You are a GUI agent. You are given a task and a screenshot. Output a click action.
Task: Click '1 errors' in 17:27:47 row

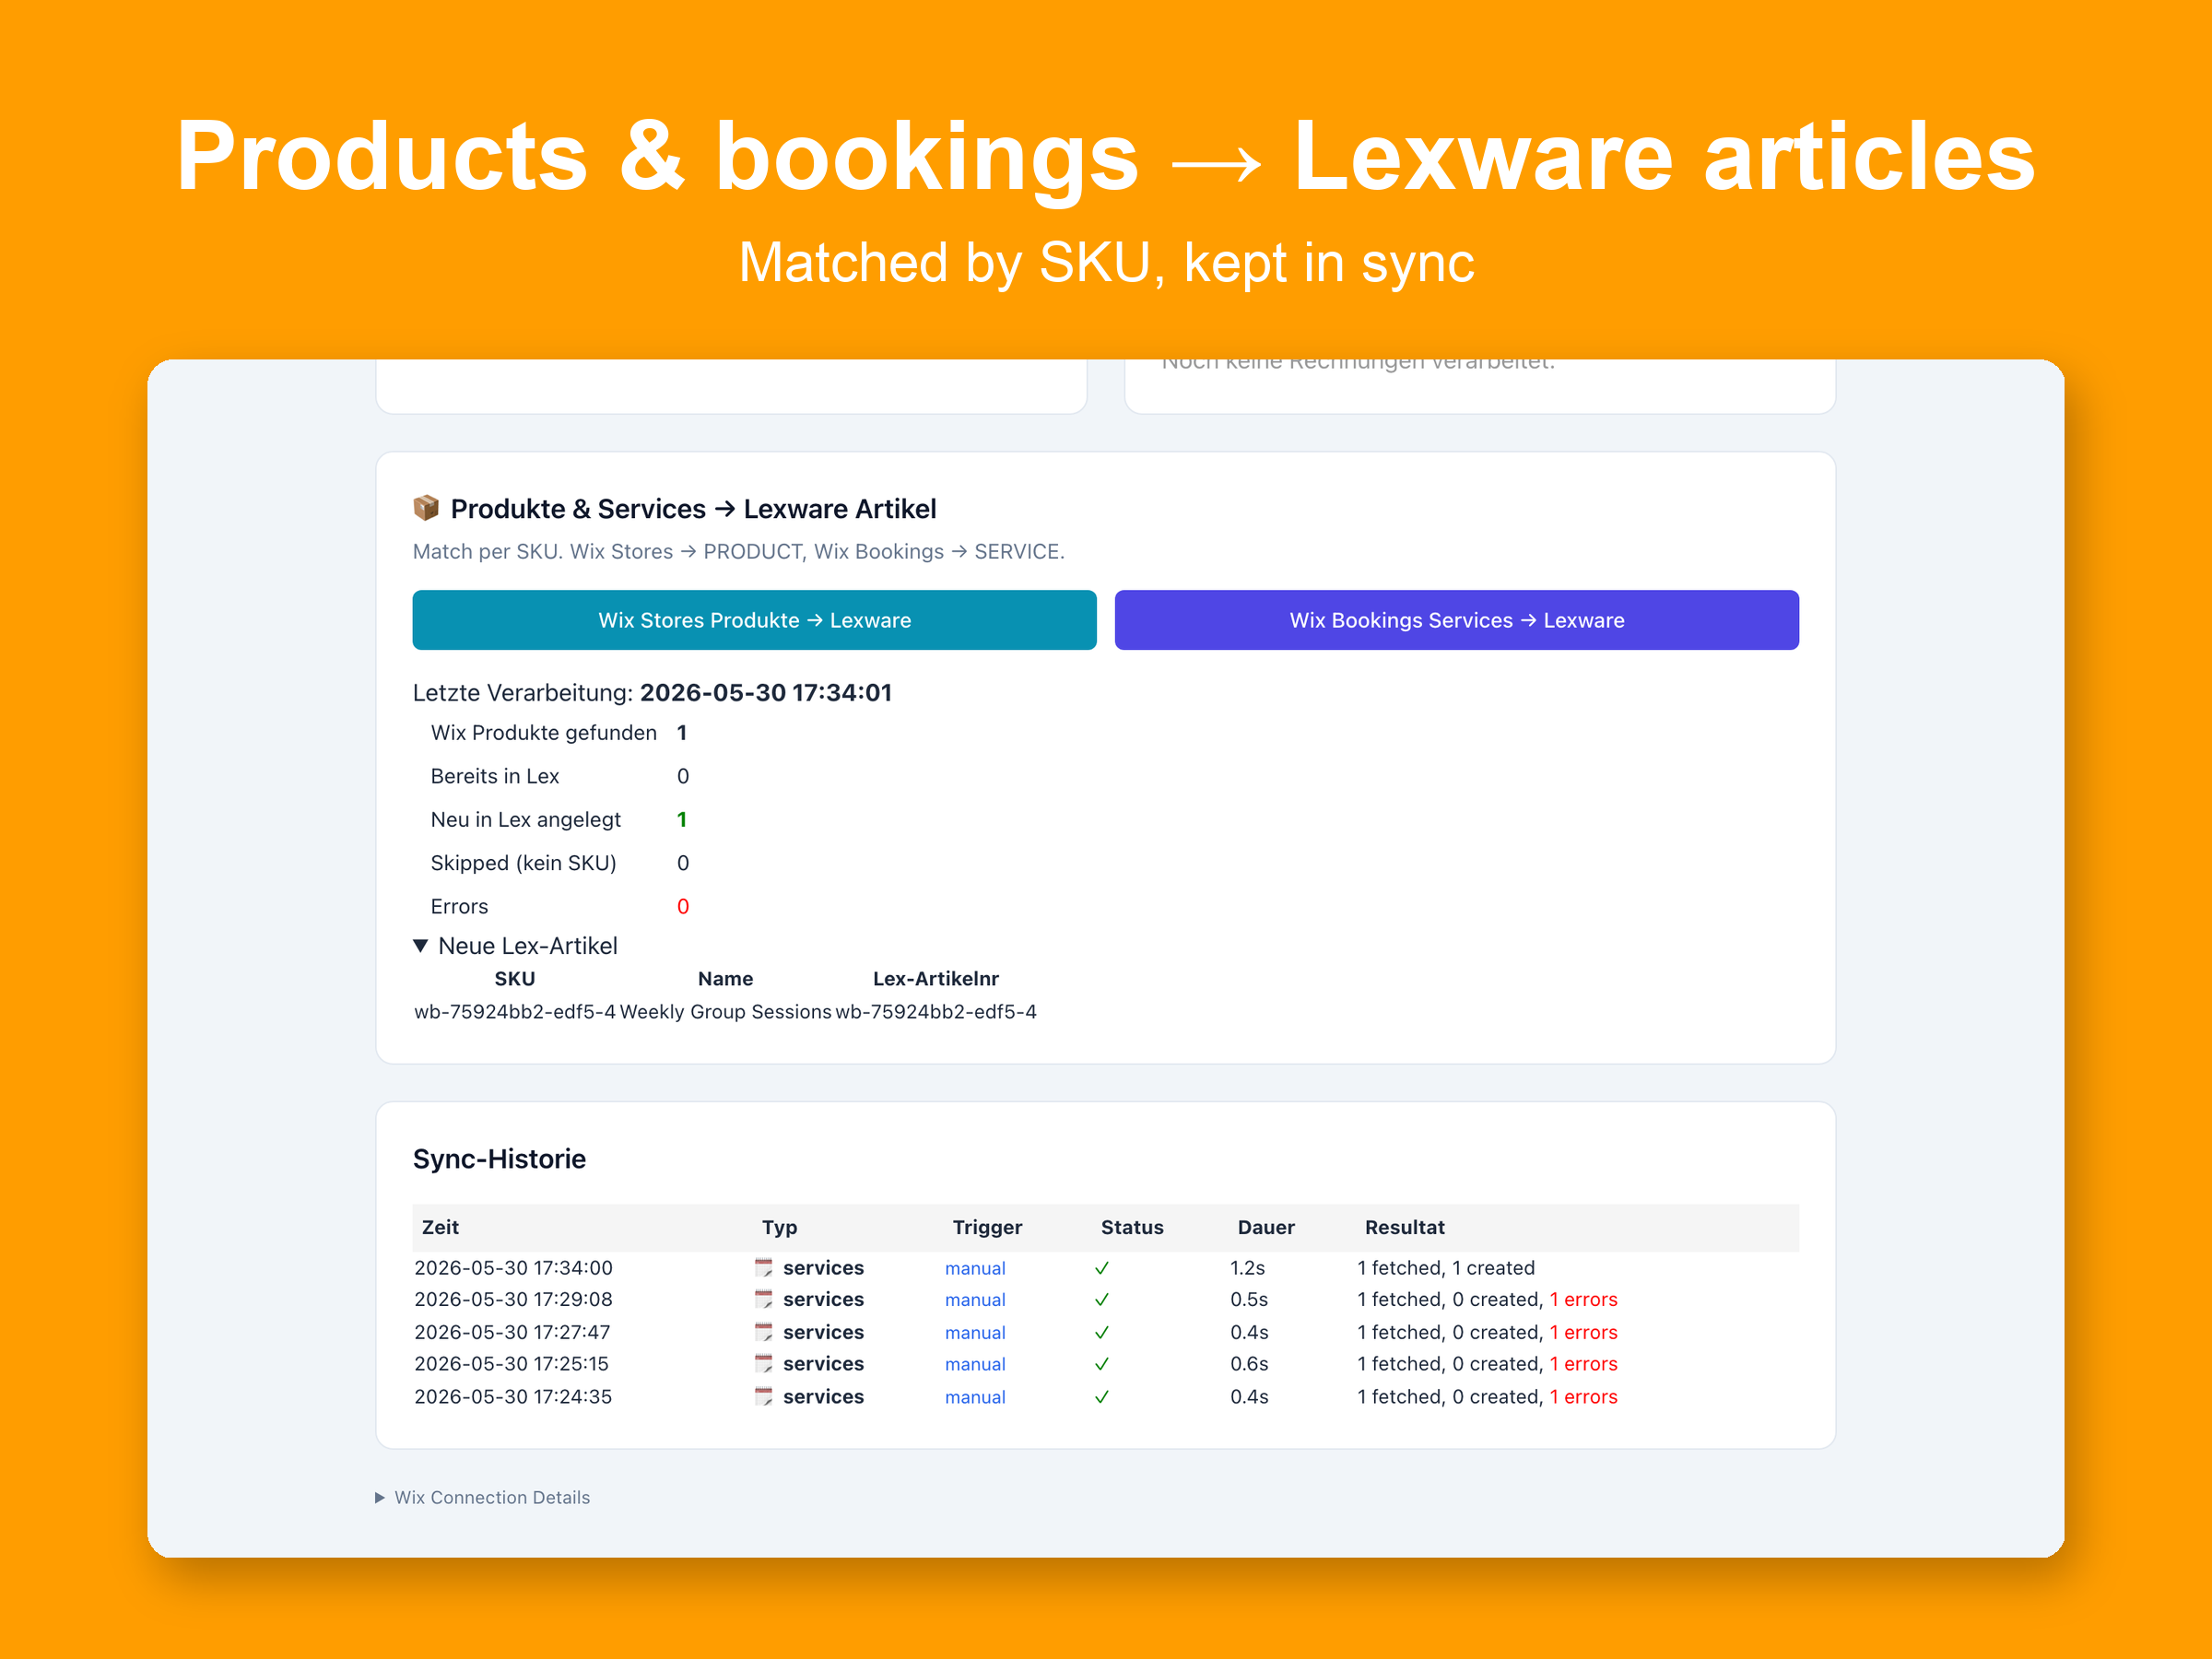point(1584,1332)
